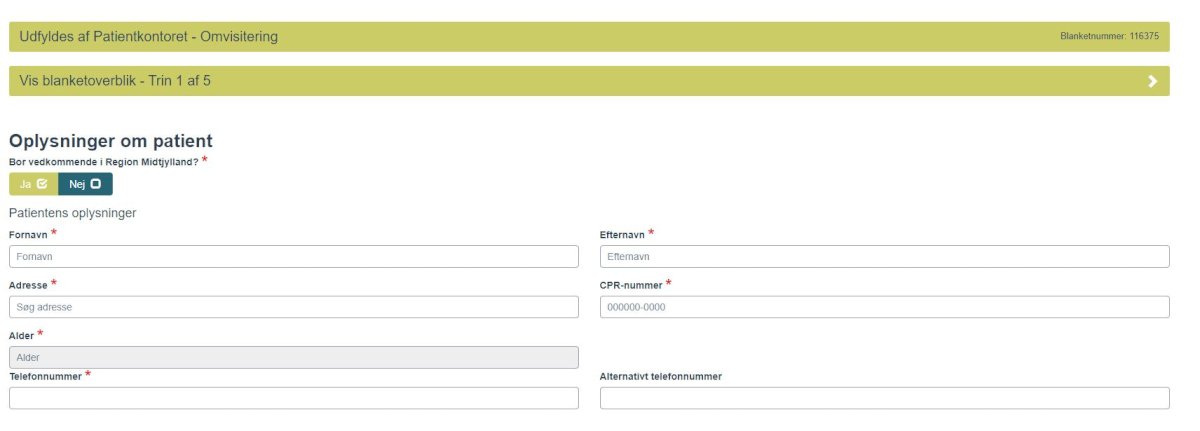Focus the Fornavn input field
Screen dimensions: 1200x431
[294, 257]
